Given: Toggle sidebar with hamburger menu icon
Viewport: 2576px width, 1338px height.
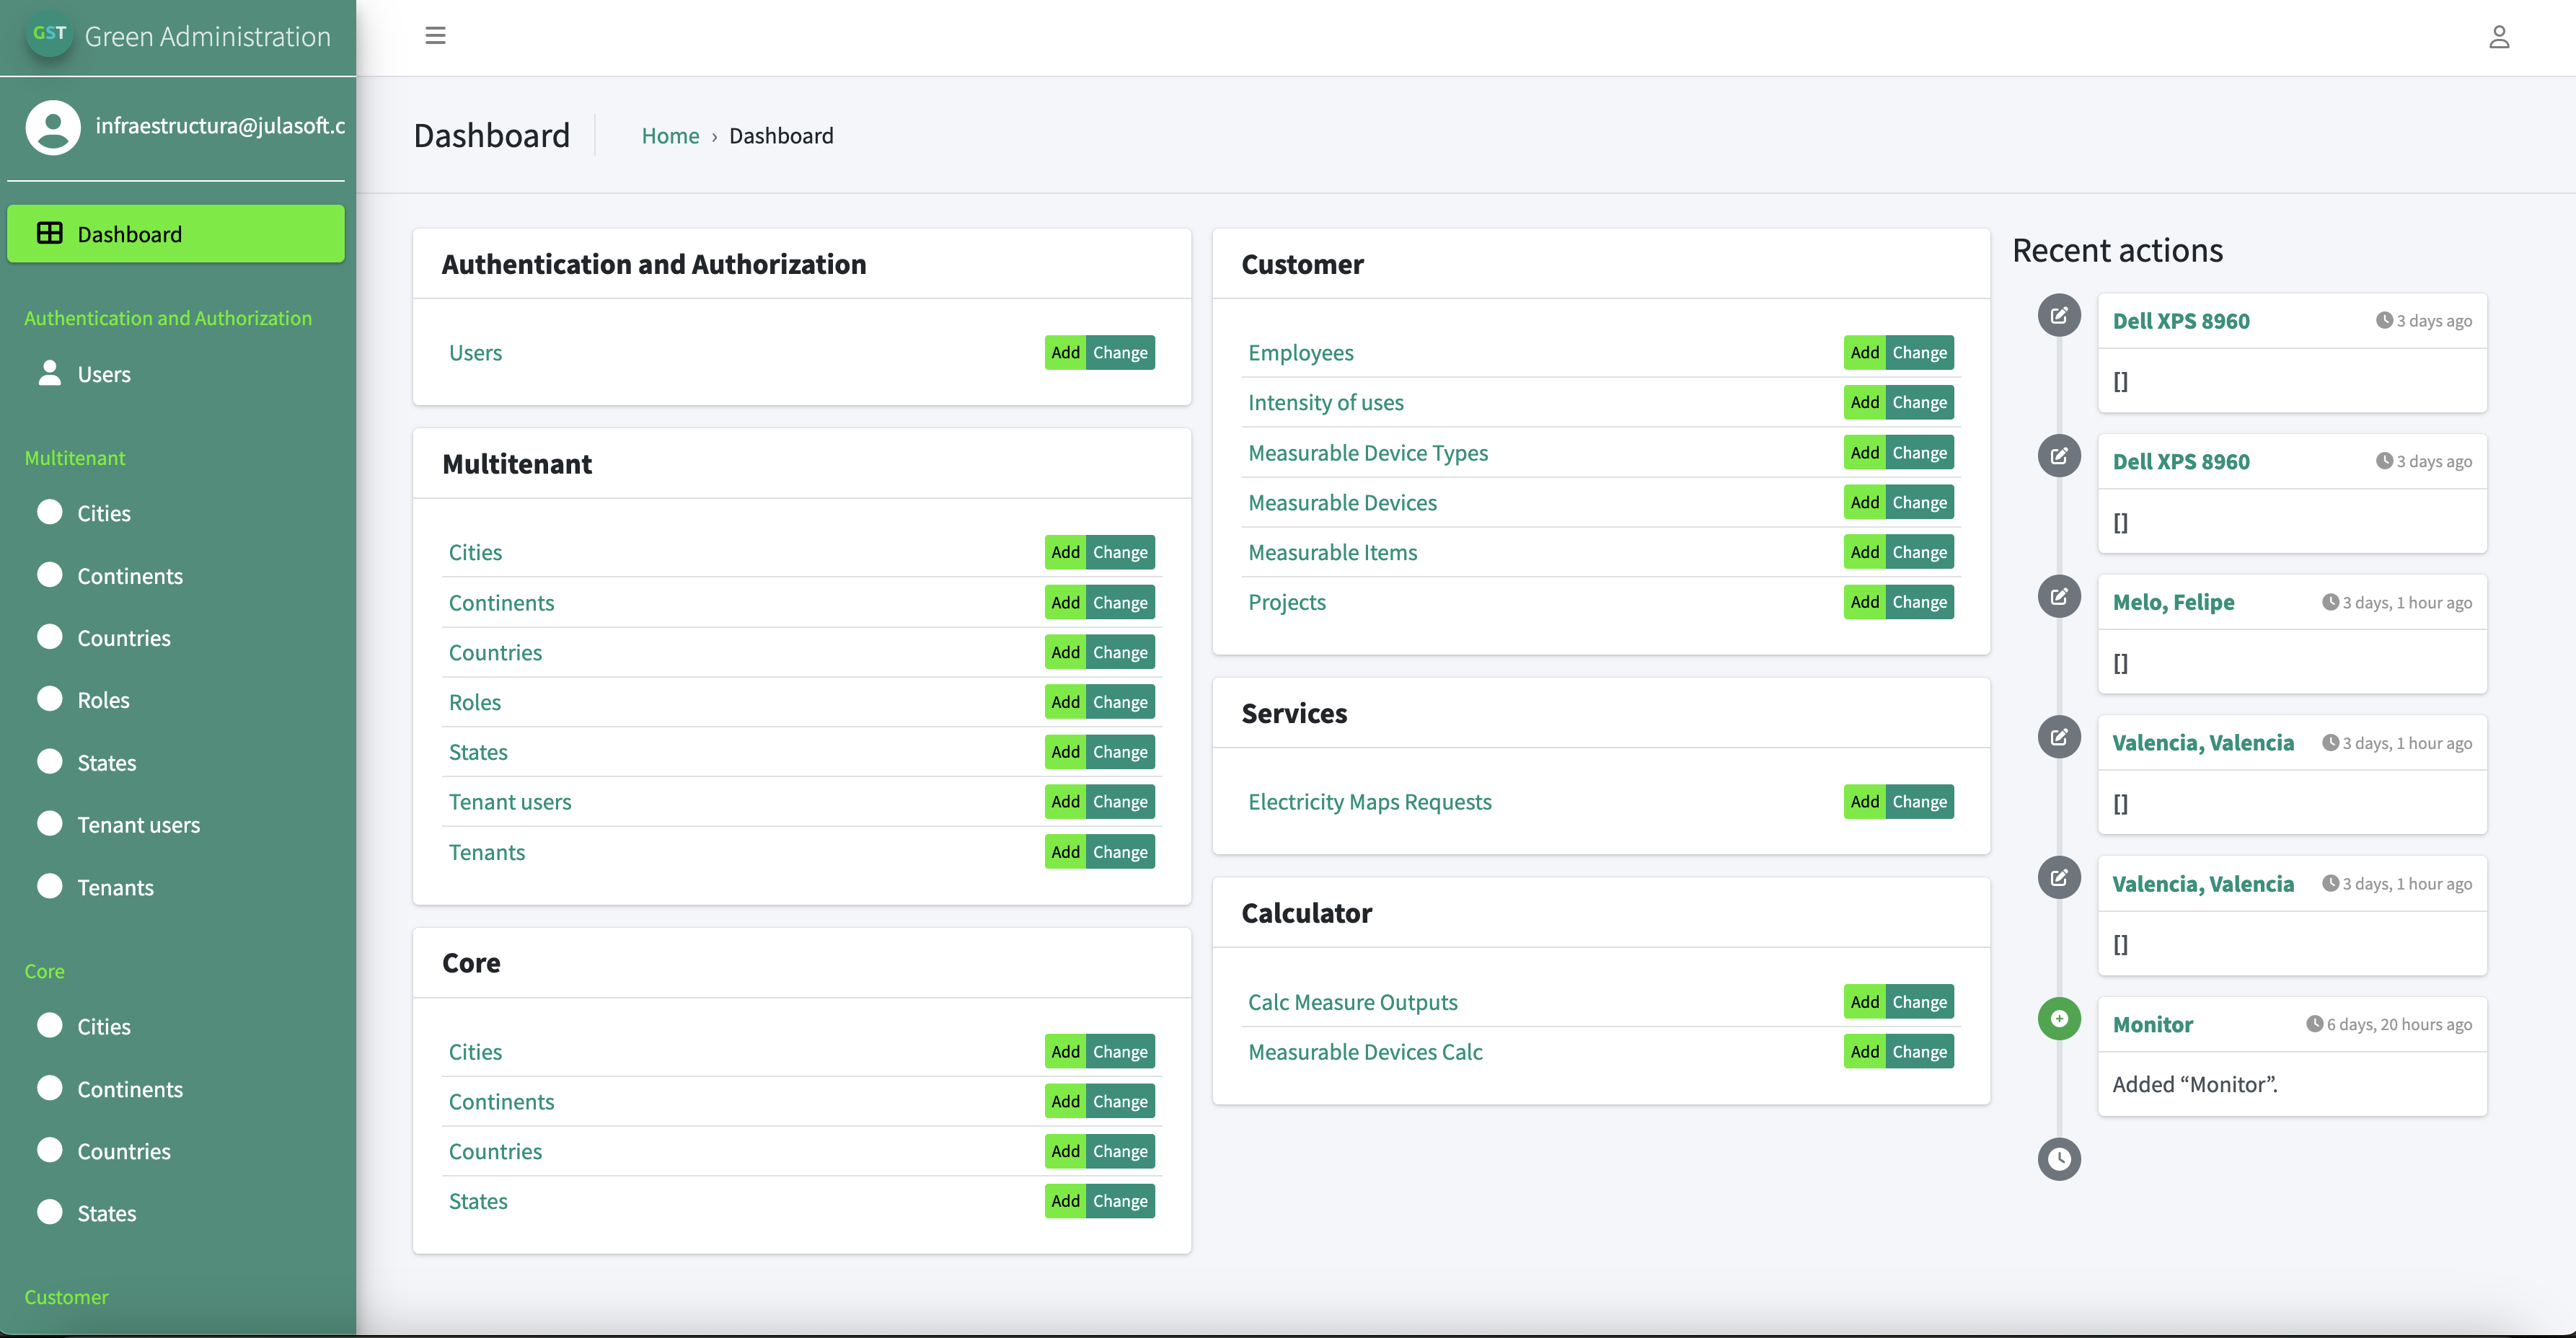Looking at the screenshot, I should pos(435,36).
